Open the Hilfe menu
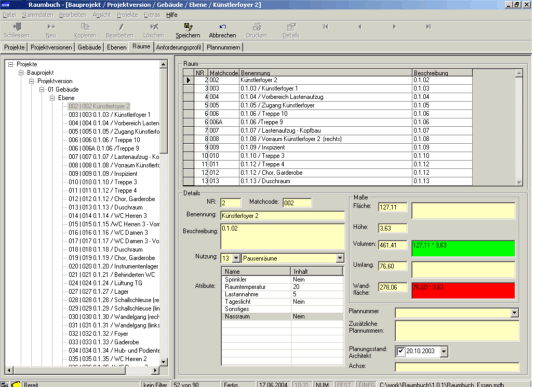The width and height of the screenshot is (533, 387). [172, 15]
